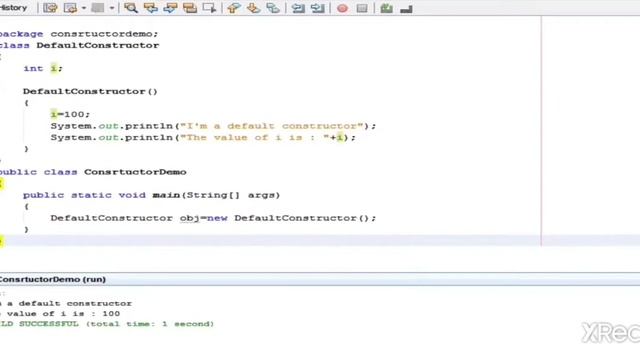Go to Find Next Occurrence icon
The width and height of the screenshot is (640, 360).
(170, 8)
